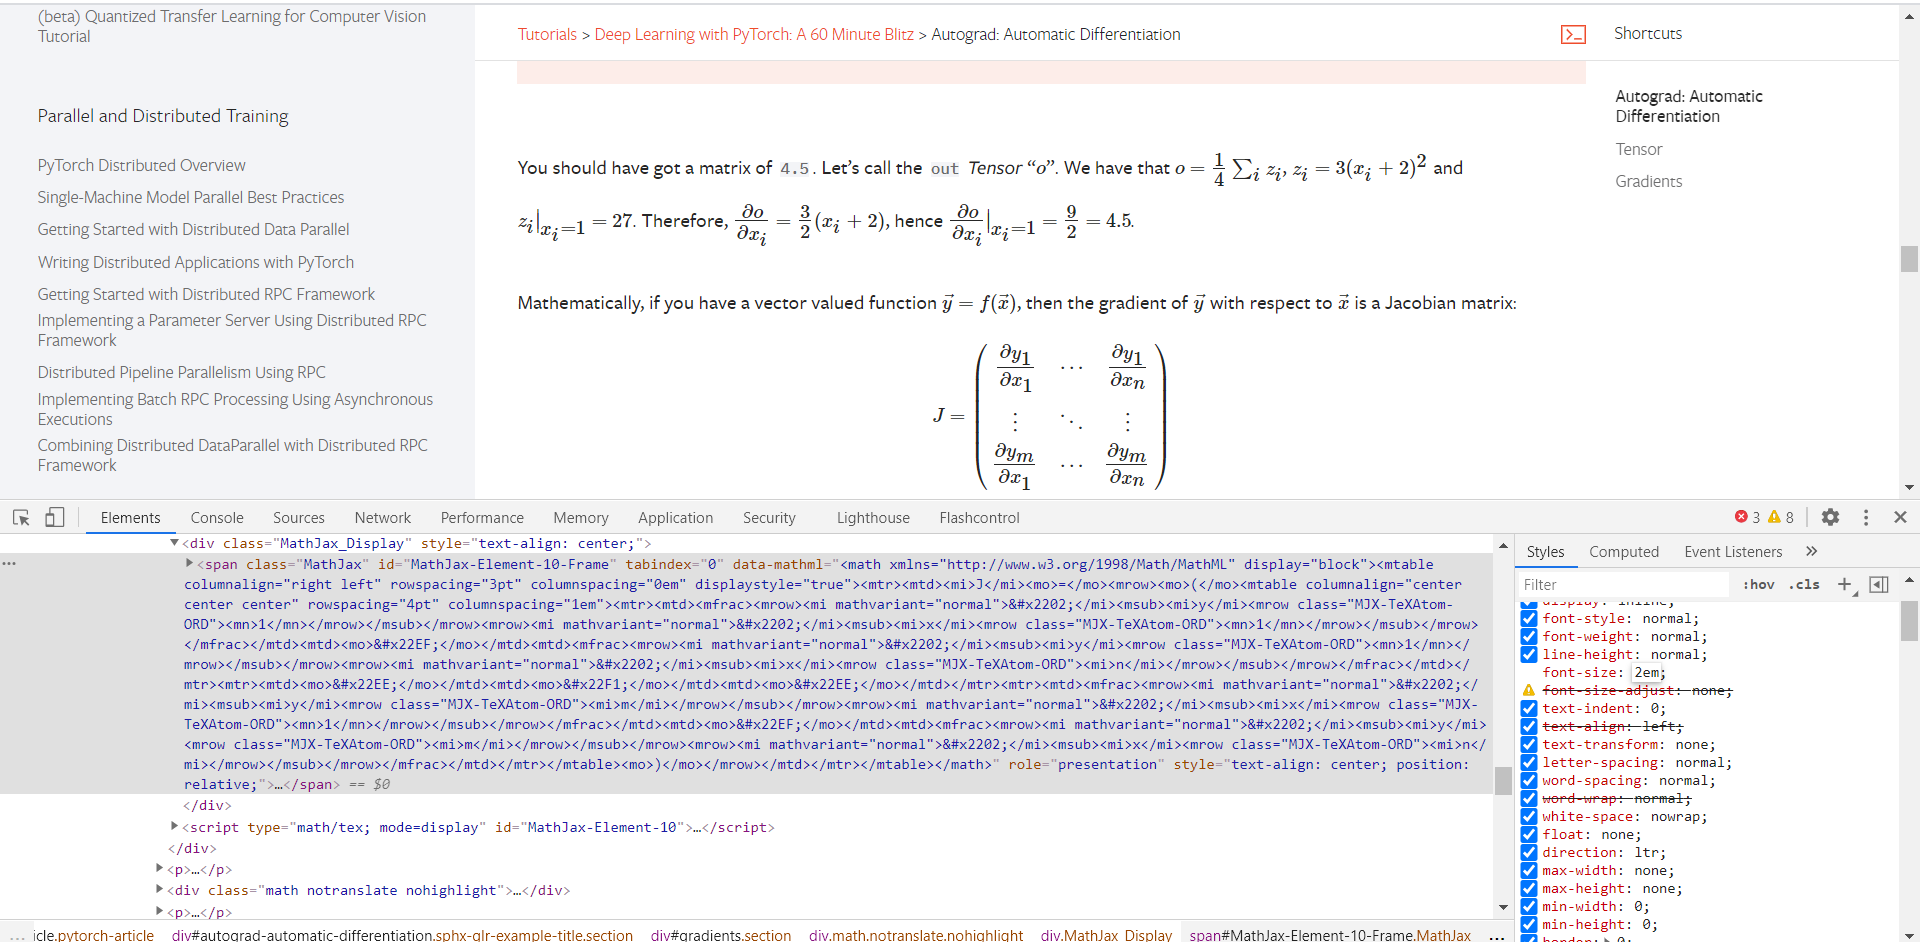This screenshot has height=942, width=1920.
Task: Open the Application tab
Action: point(676,517)
